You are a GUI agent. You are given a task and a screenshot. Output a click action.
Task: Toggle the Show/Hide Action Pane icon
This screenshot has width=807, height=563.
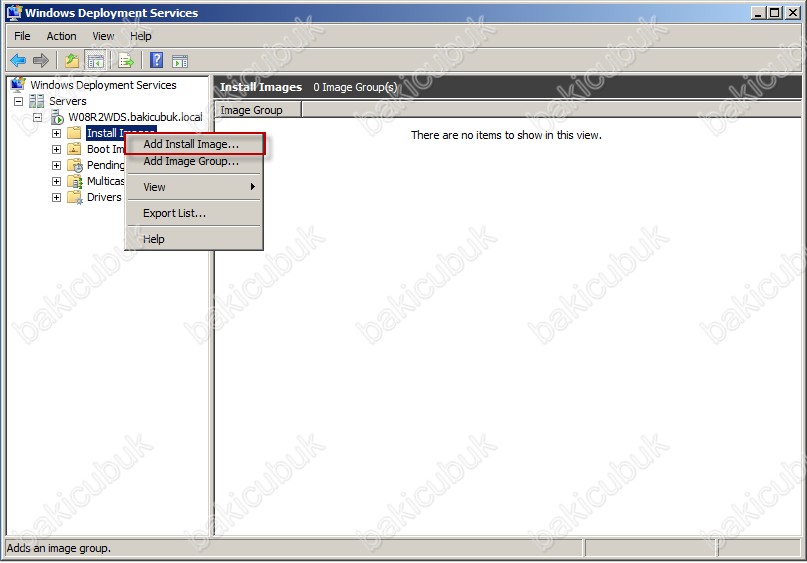click(180, 61)
